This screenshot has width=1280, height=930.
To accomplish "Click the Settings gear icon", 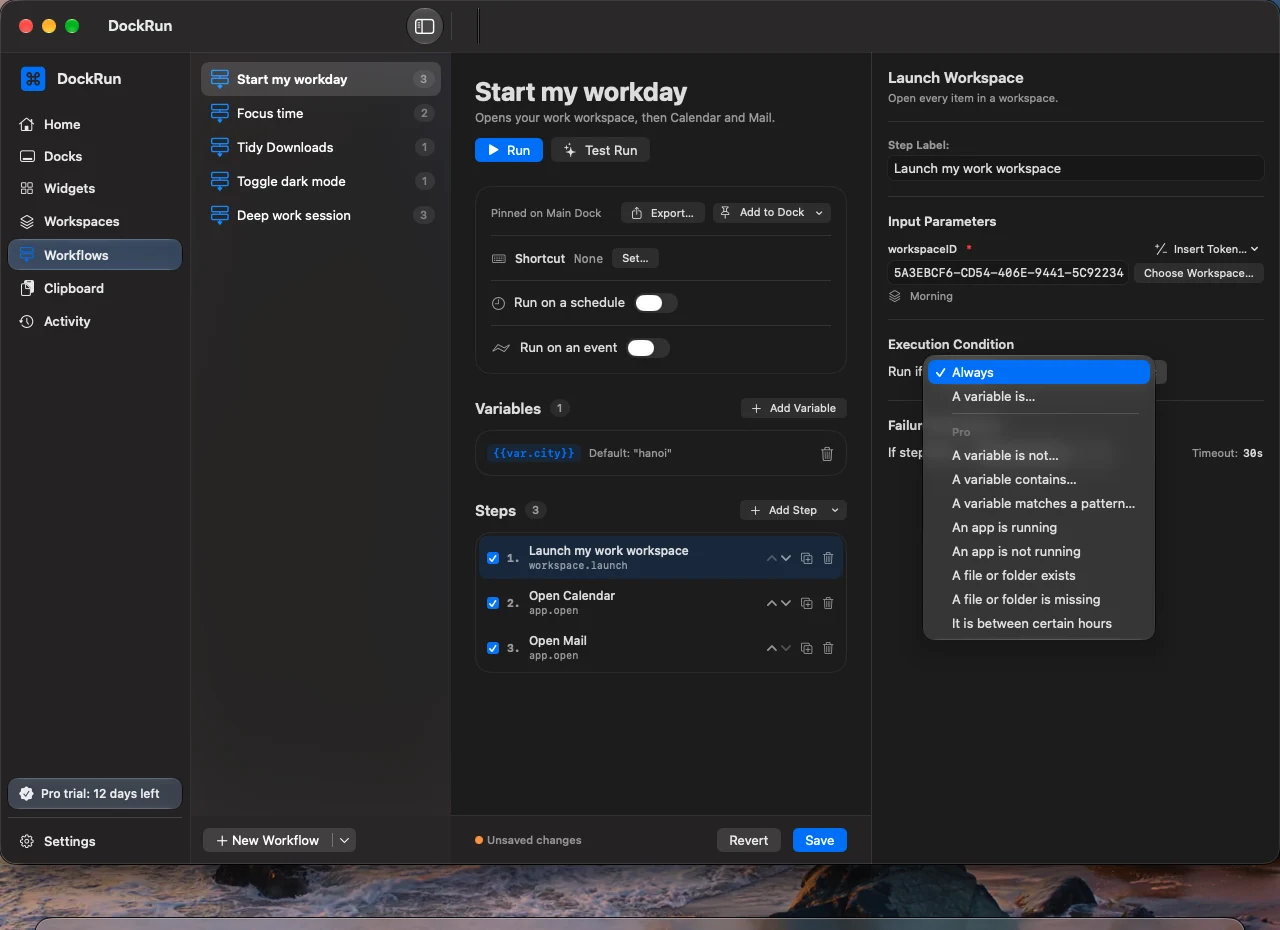I will 27,841.
